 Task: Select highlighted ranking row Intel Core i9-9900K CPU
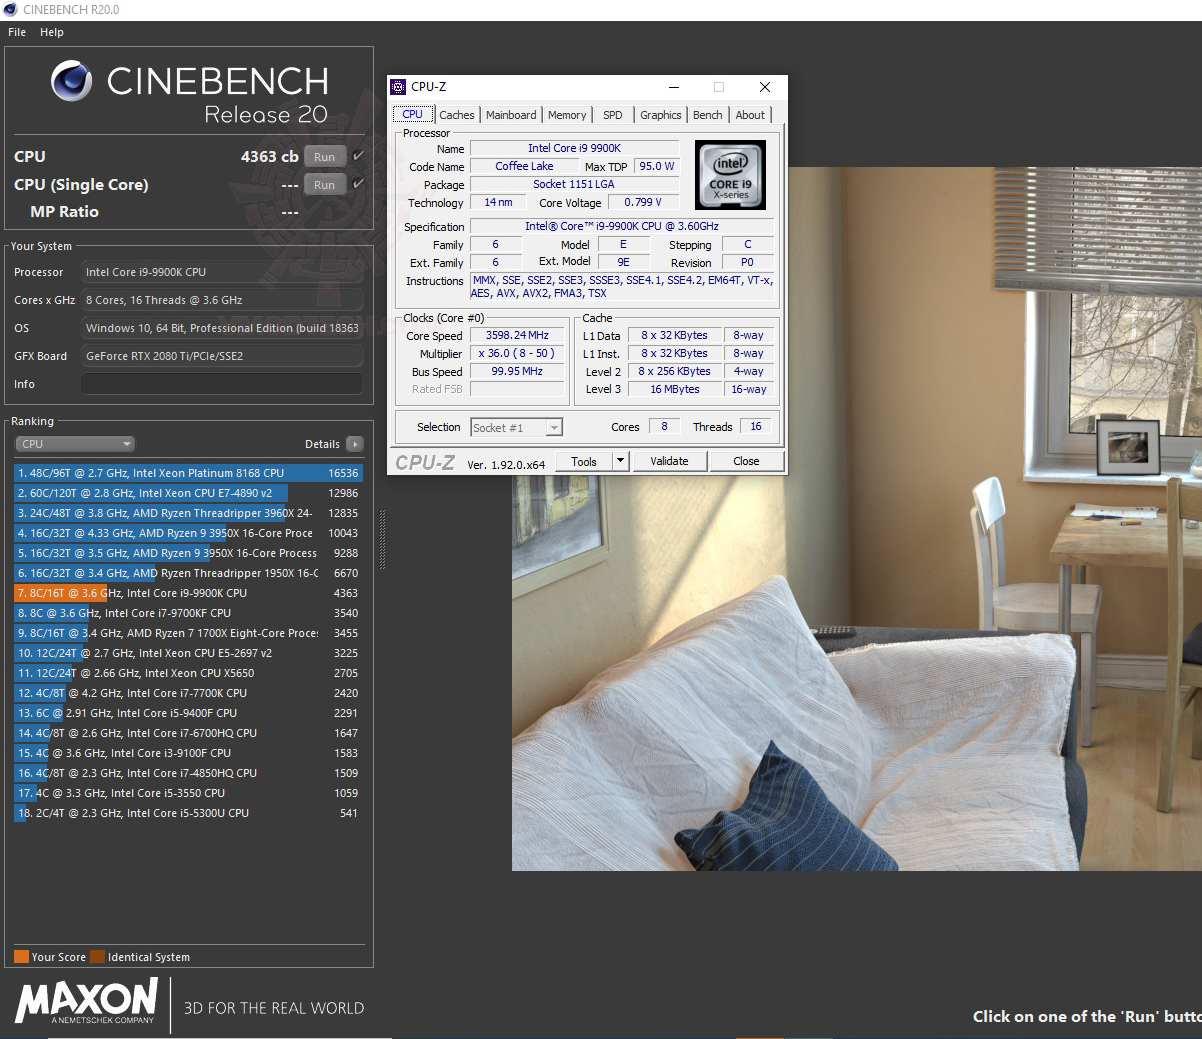(x=188, y=593)
